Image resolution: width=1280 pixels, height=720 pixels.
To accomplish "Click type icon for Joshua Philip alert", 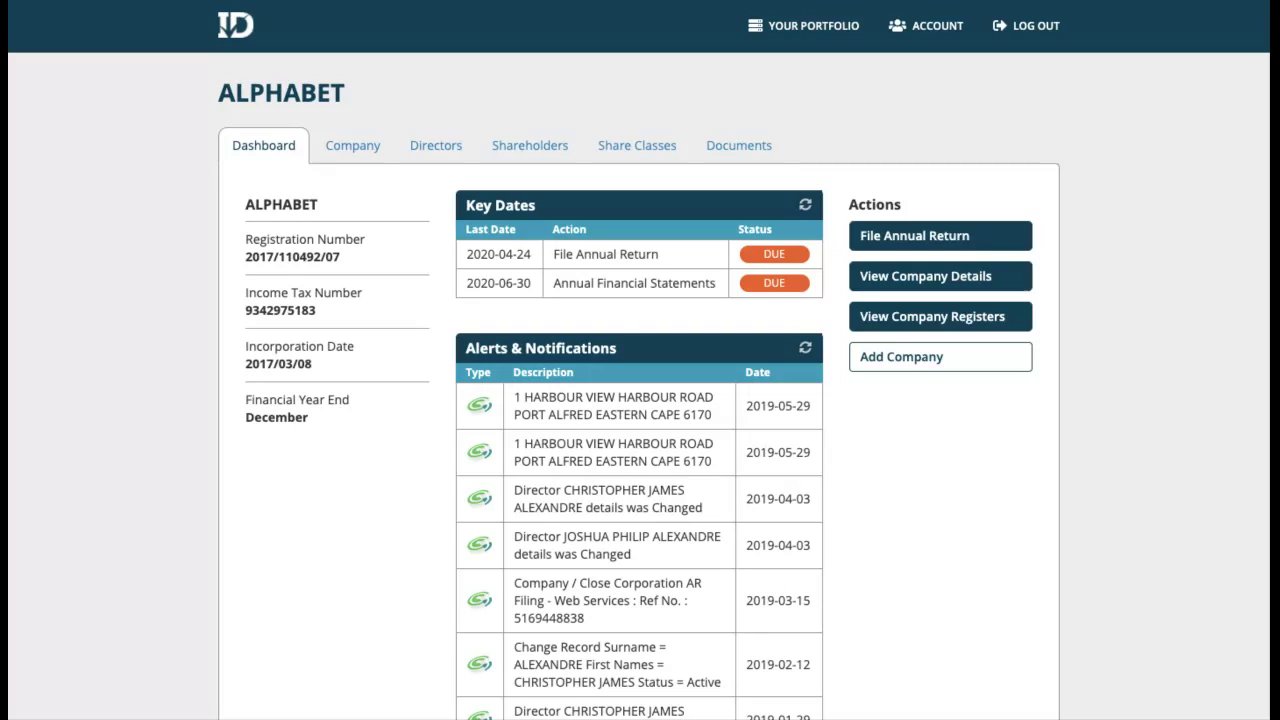I will click(x=480, y=545).
